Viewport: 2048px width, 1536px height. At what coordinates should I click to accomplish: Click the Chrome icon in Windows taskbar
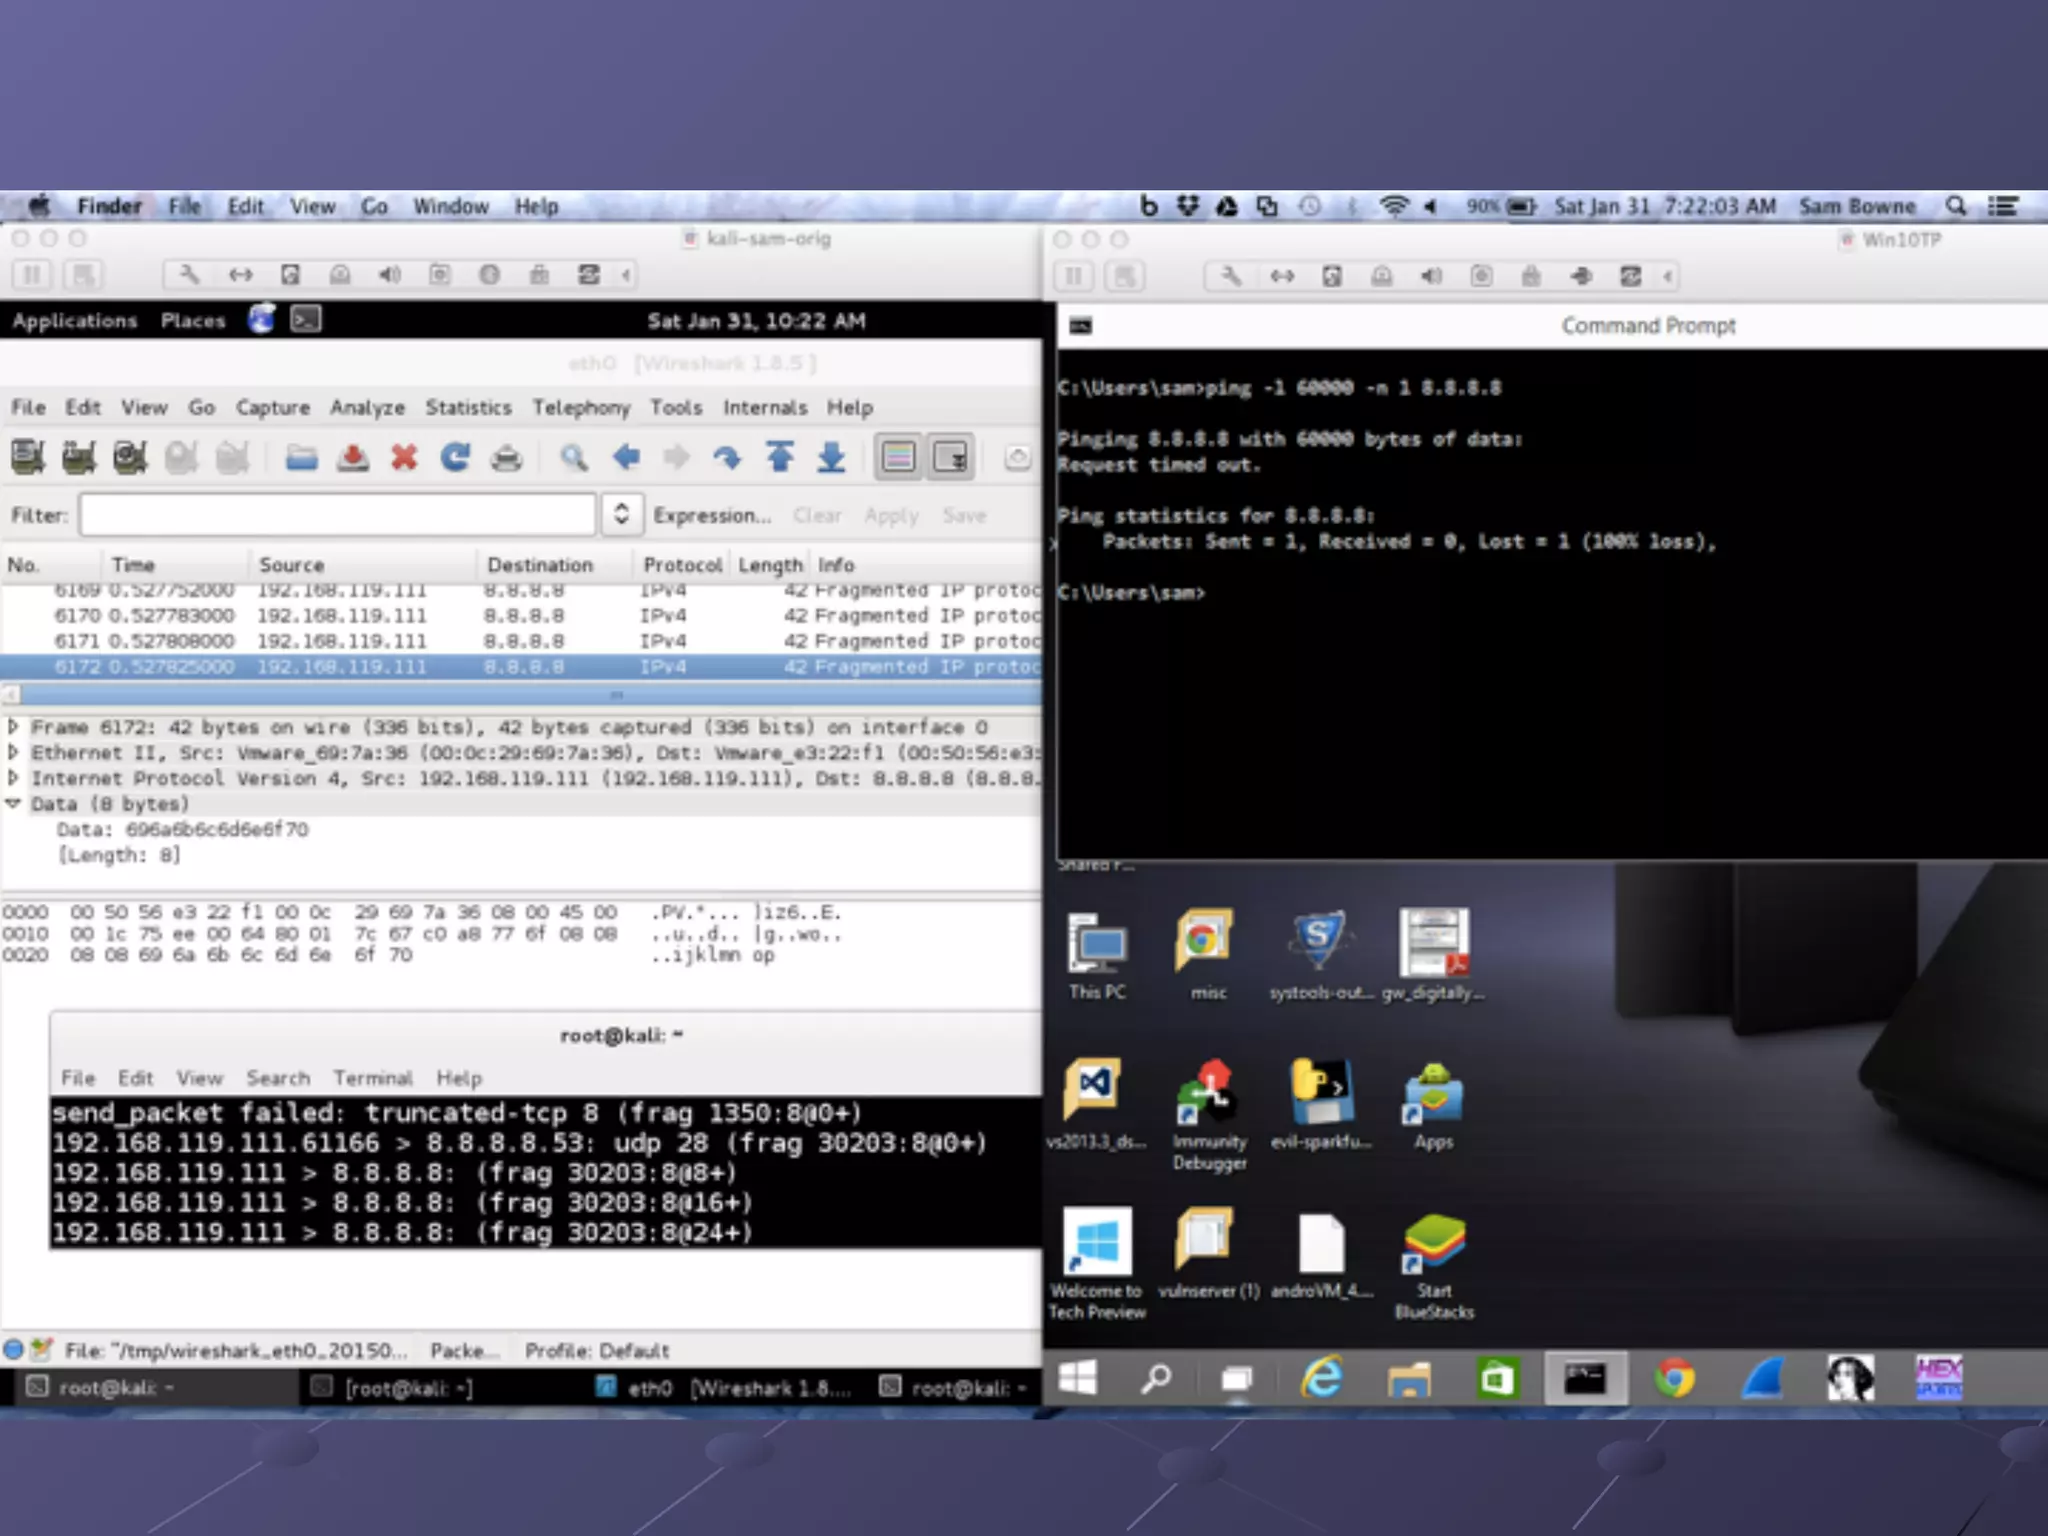click(1674, 1379)
